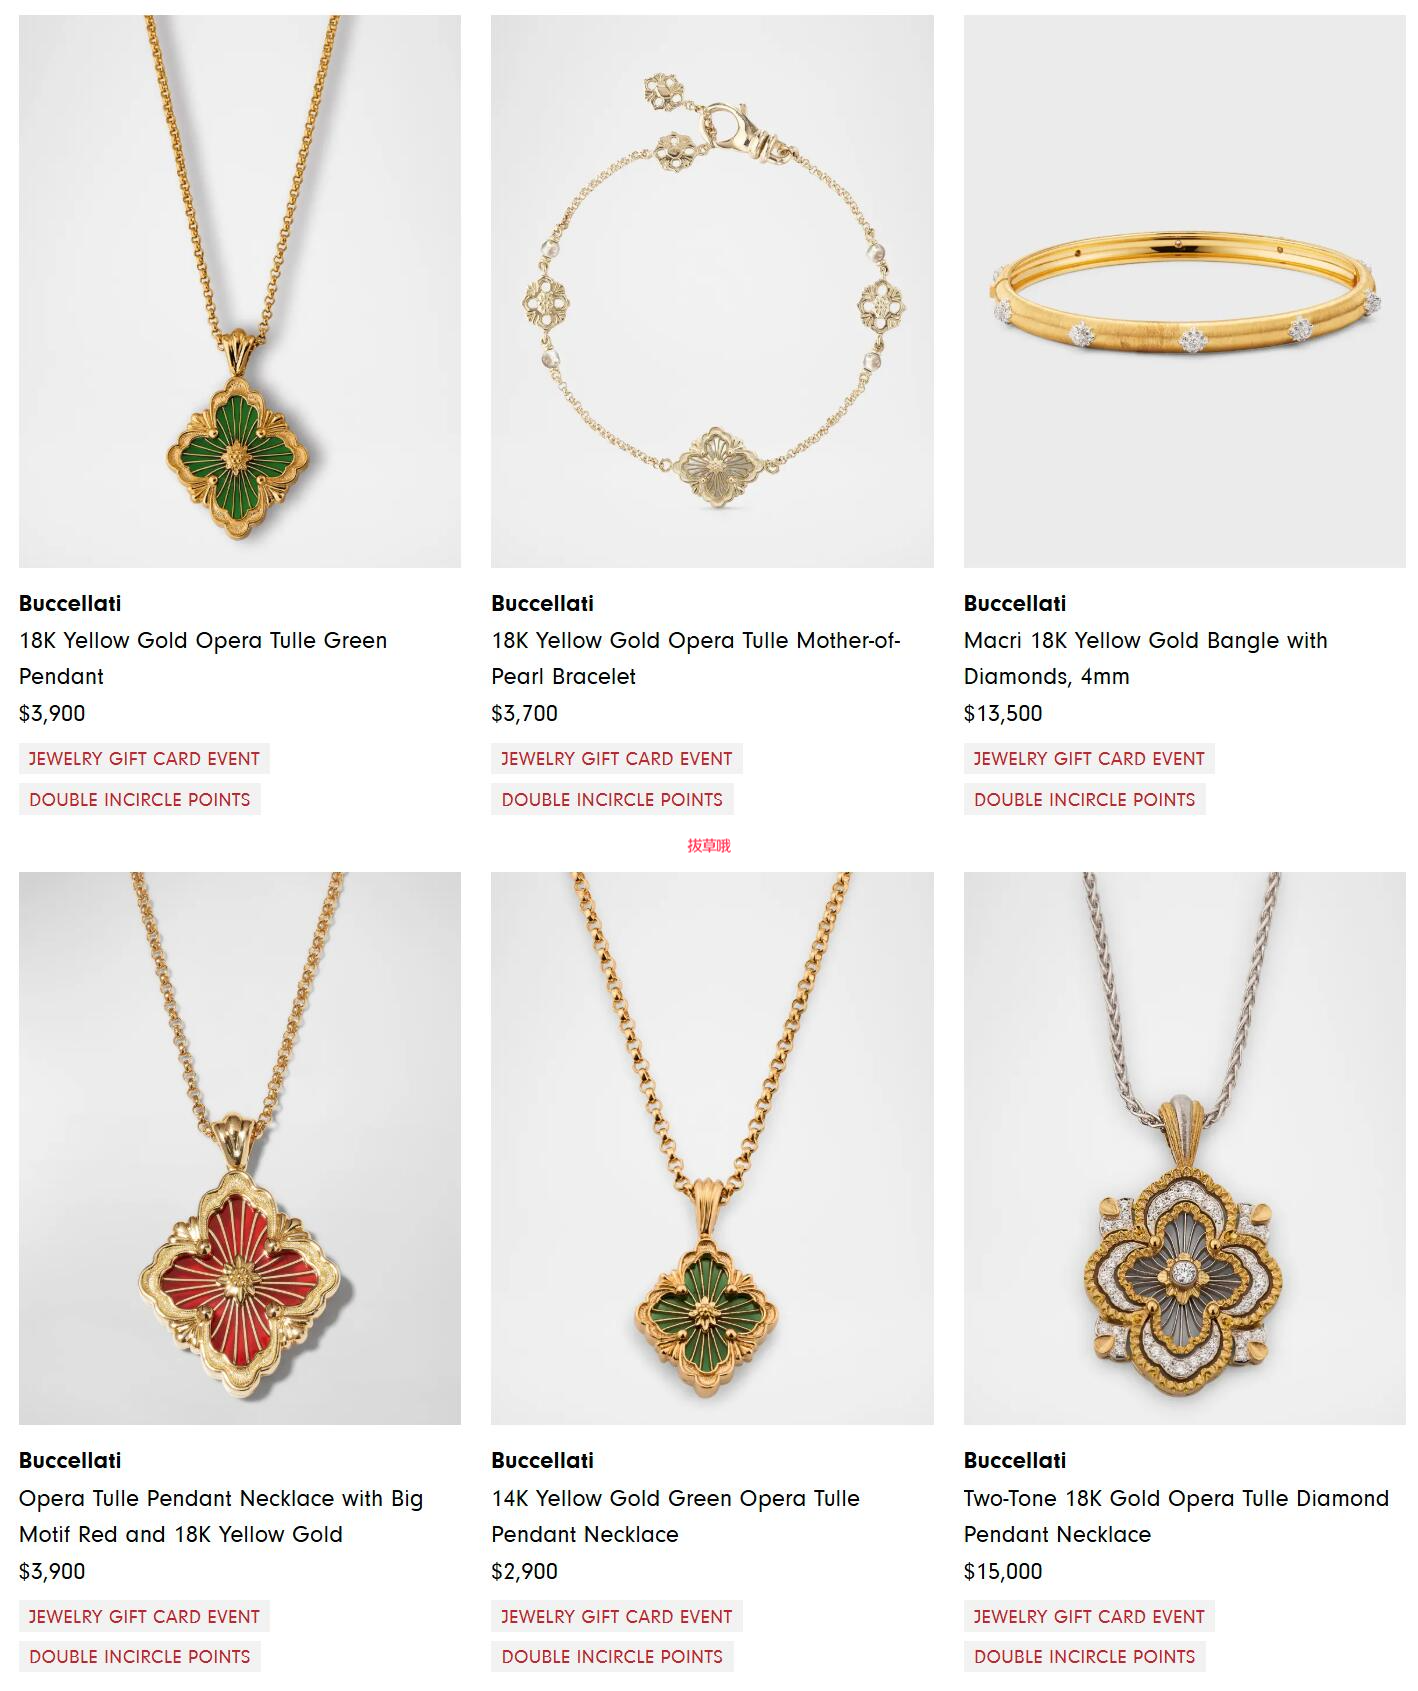Click Jewelry Gift Card Event tag under $3,700 bracelet
Screen dimensions: 1418x1691
[617, 759]
